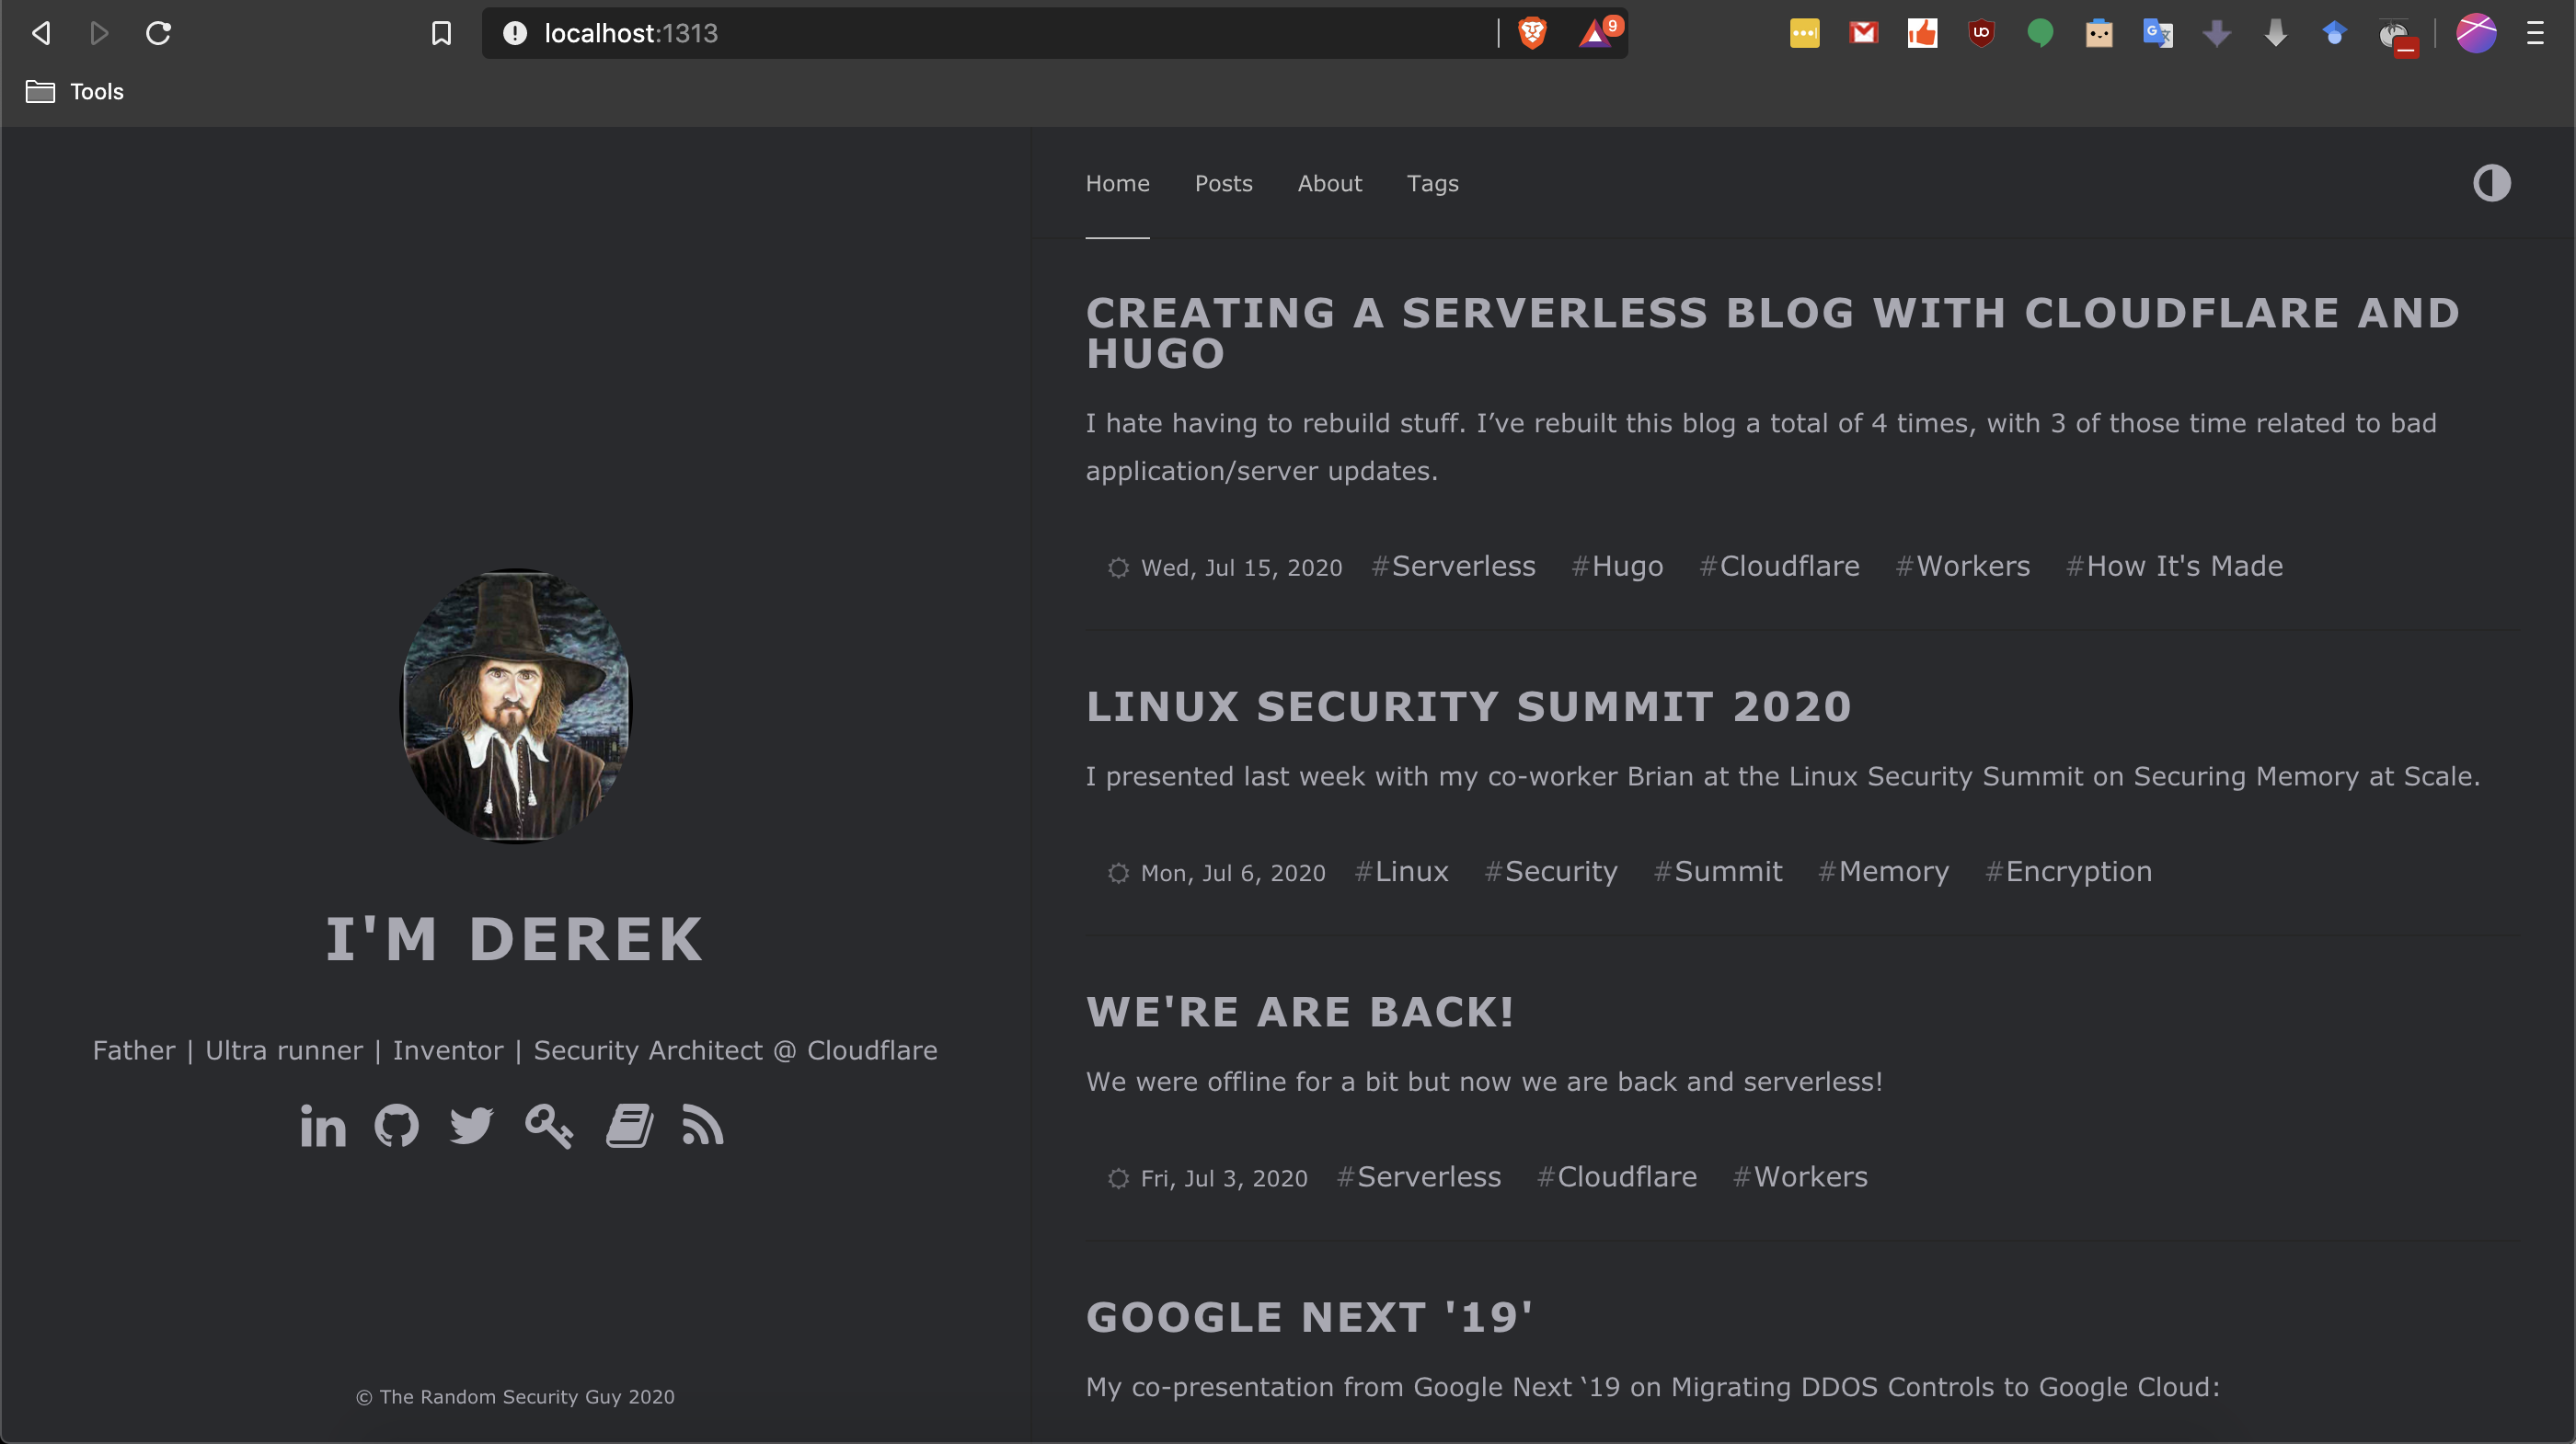Open the Brave Shields lion icon

click(x=1532, y=33)
